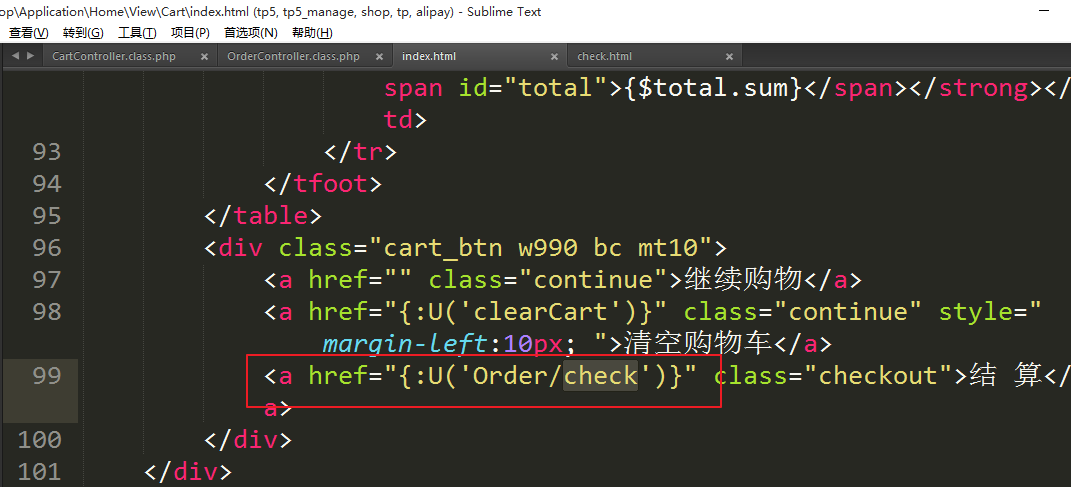
Task: Close the OrderController.class.php tab
Action: coord(382,56)
